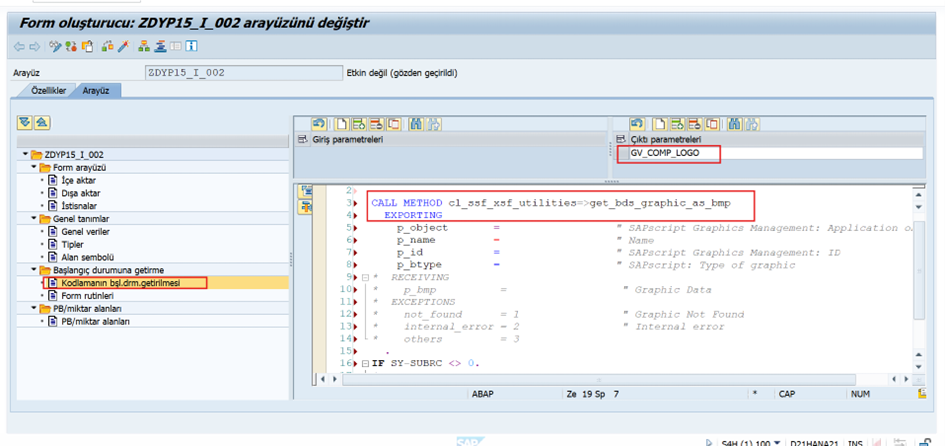Screen dimensions: 945x446
Task: Click the code editor horizontal scrollbar
Action: click(x=600, y=378)
